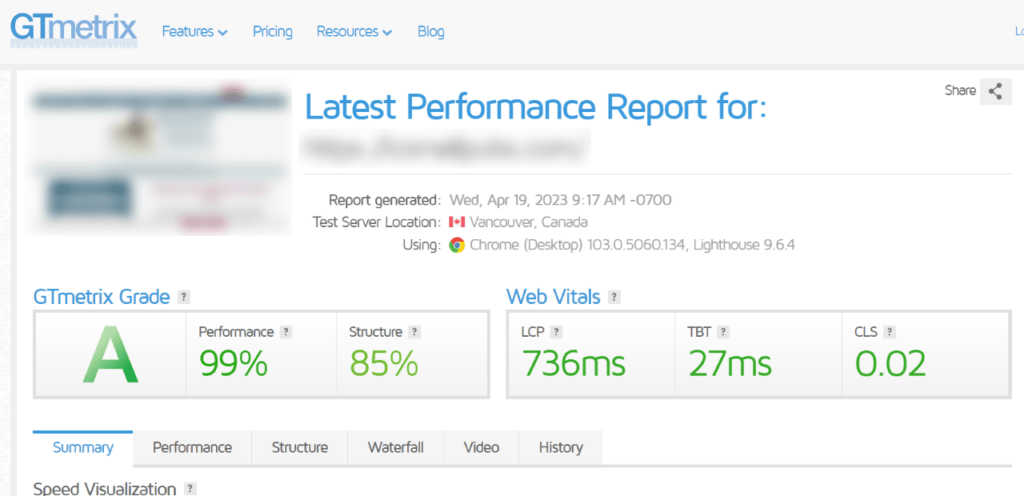The image size is (1024, 496).
Task: Click the Chrome browser icon
Action: click(457, 245)
